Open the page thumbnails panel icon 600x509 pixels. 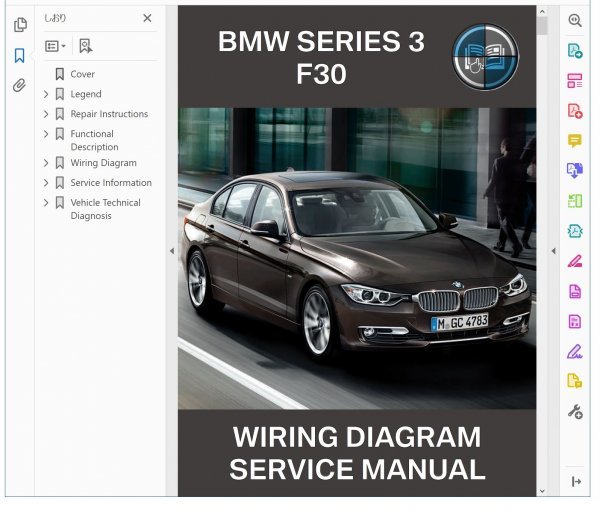(20, 25)
